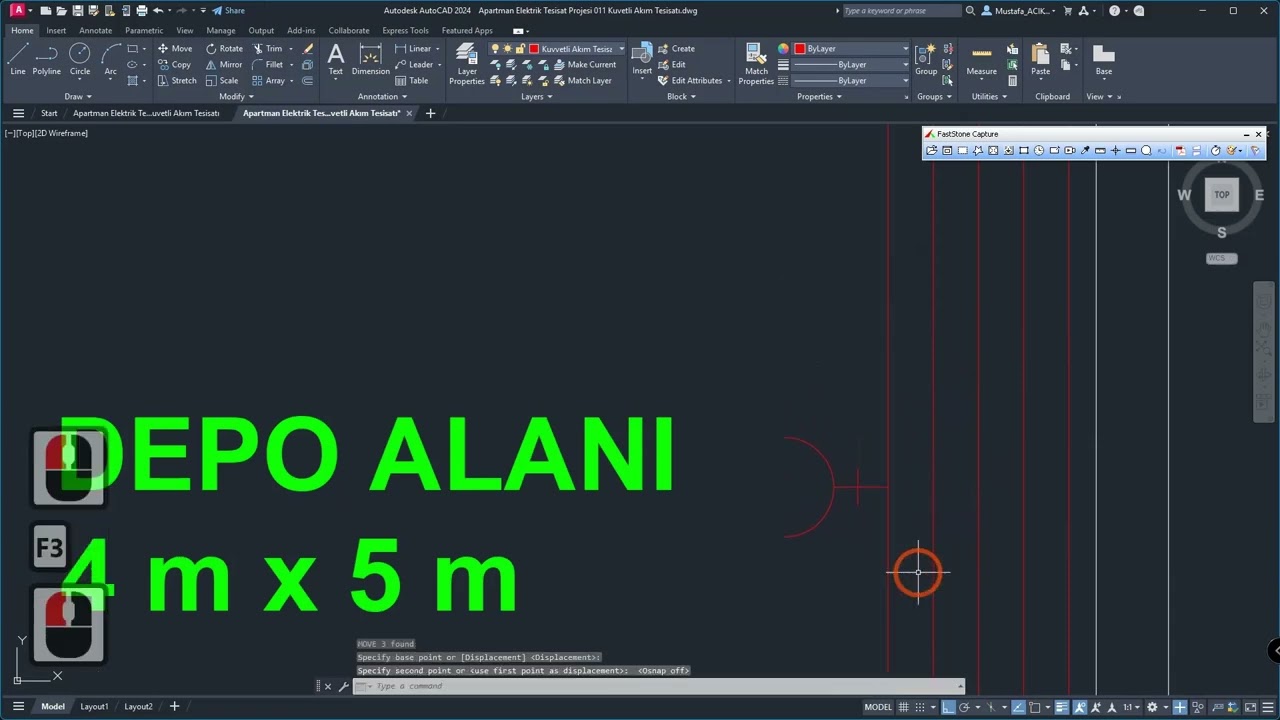1280x720 pixels.
Task: Toggle 2D object snap in status bar
Action: [1034, 707]
